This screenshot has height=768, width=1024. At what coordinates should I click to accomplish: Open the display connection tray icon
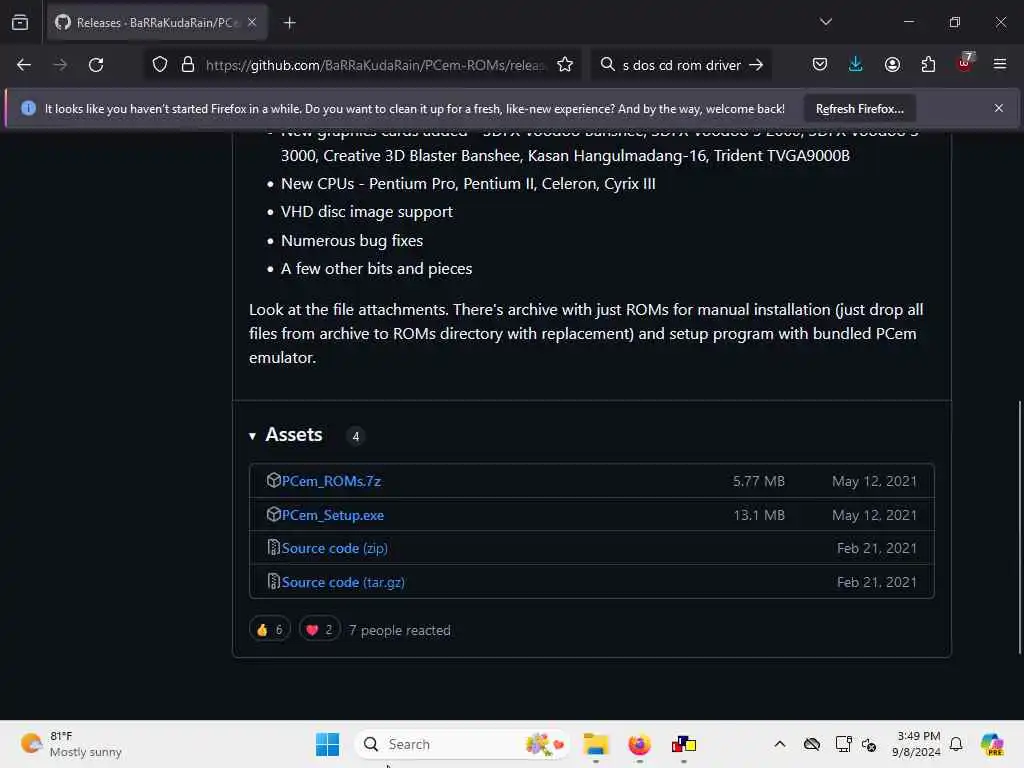click(843, 744)
